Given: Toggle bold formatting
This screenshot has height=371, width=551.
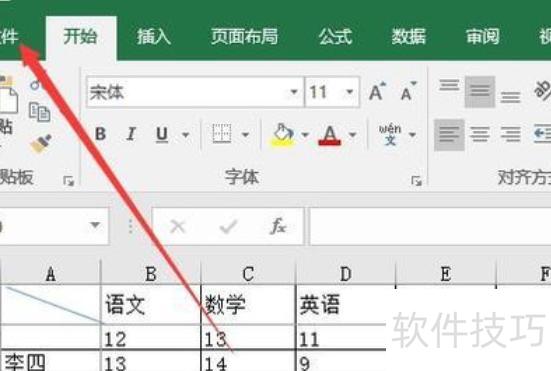Looking at the screenshot, I should point(101,134).
